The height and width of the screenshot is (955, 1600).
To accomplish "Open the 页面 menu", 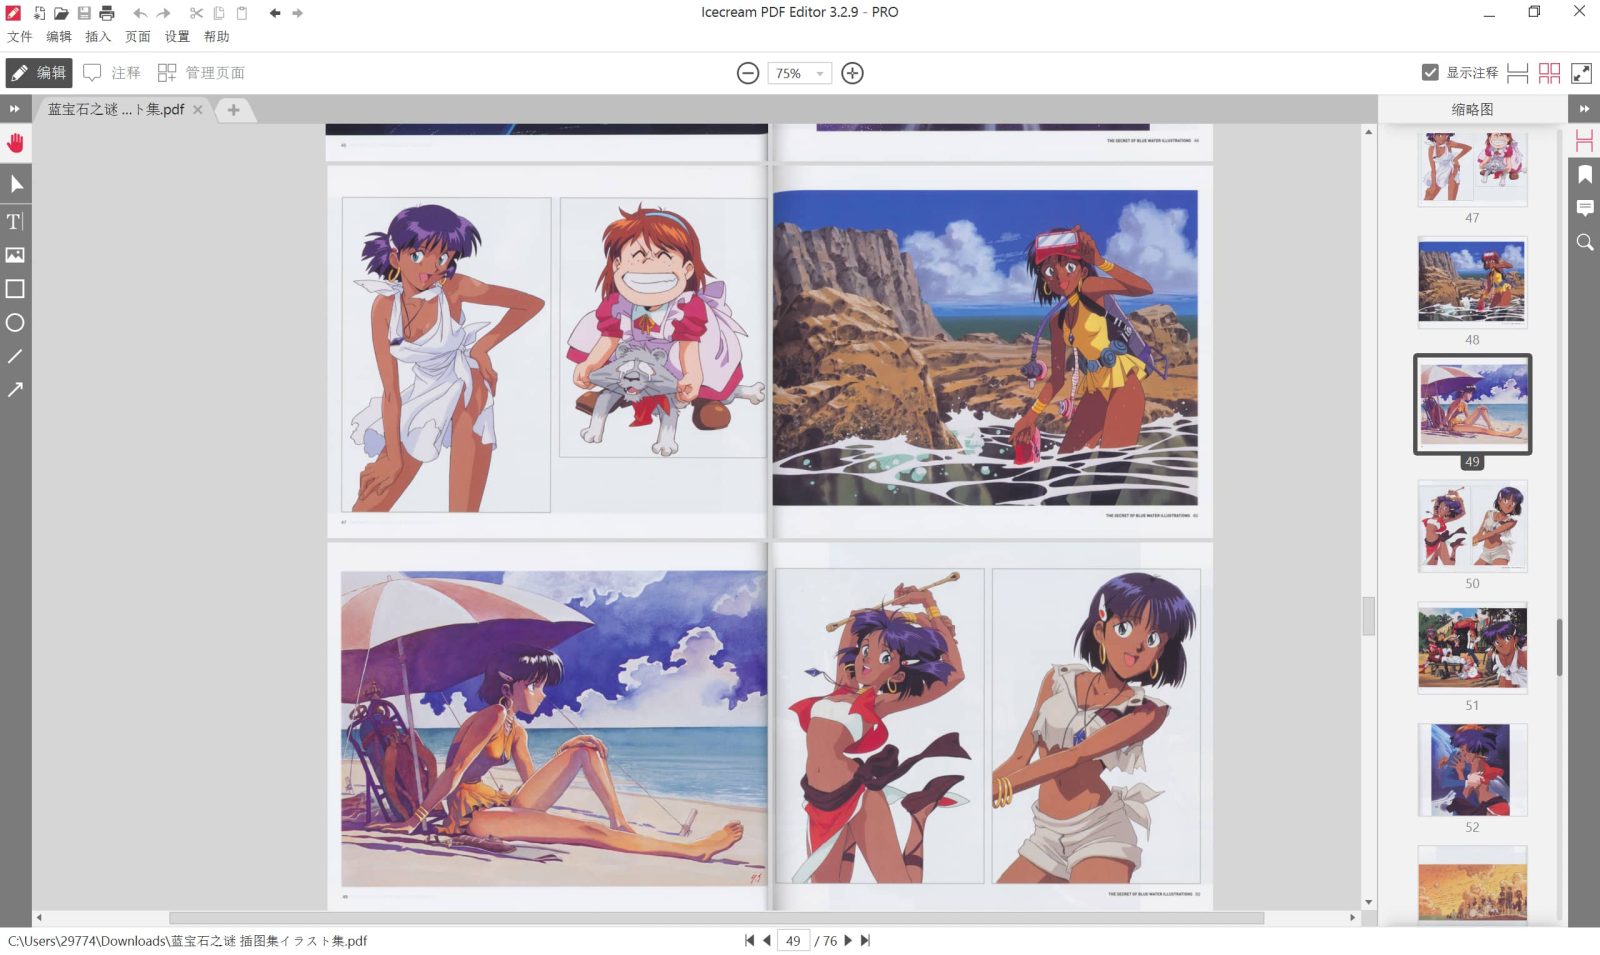I will pos(138,37).
